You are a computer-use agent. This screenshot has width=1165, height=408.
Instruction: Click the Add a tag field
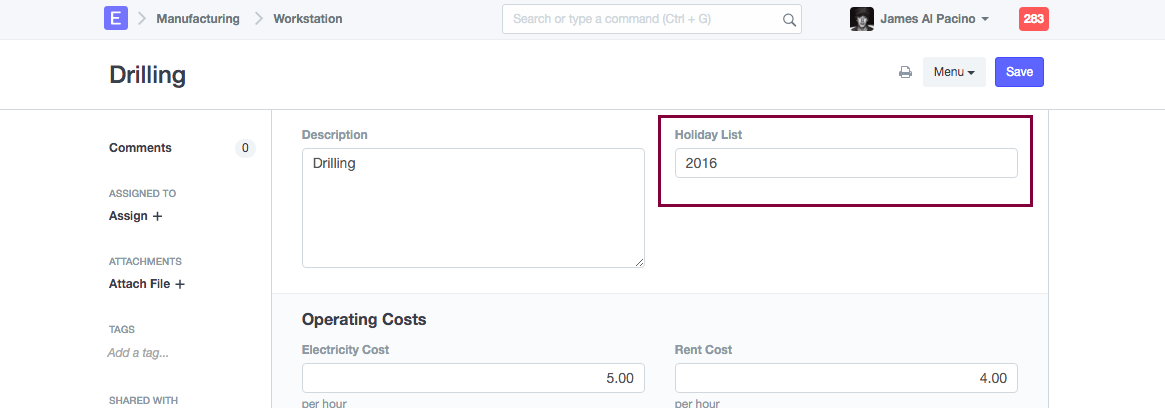pyautogui.click(x=138, y=353)
